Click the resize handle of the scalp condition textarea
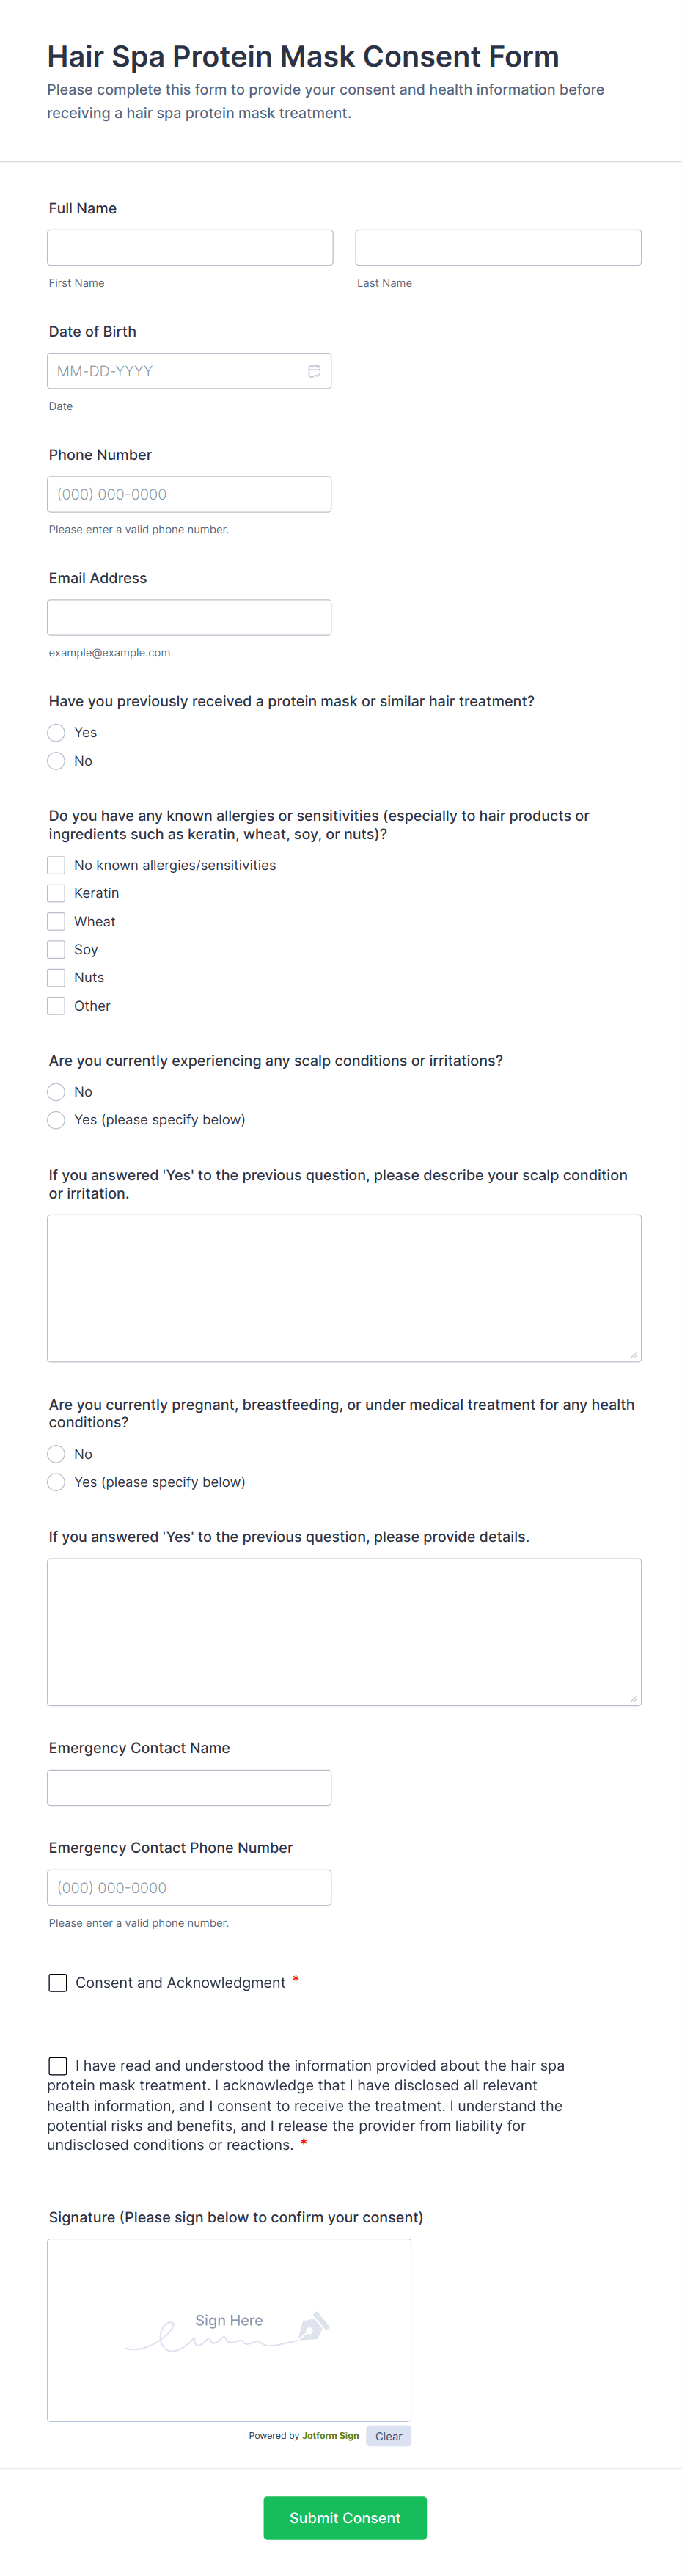The width and height of the screenshot is (682, 2576). [x=635, y=1355]
